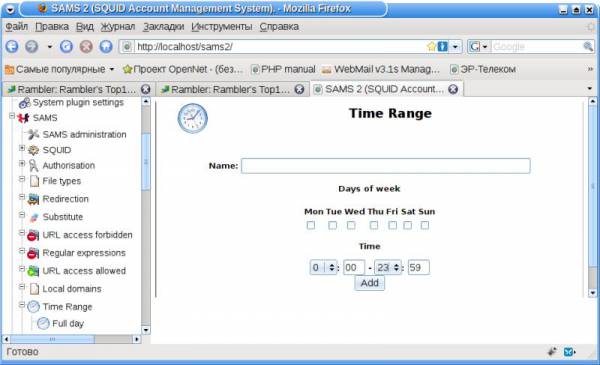This screenshot has height=365, width=600.
Task: Close the SAMS 2 tab
Action: tap(453, 89)
